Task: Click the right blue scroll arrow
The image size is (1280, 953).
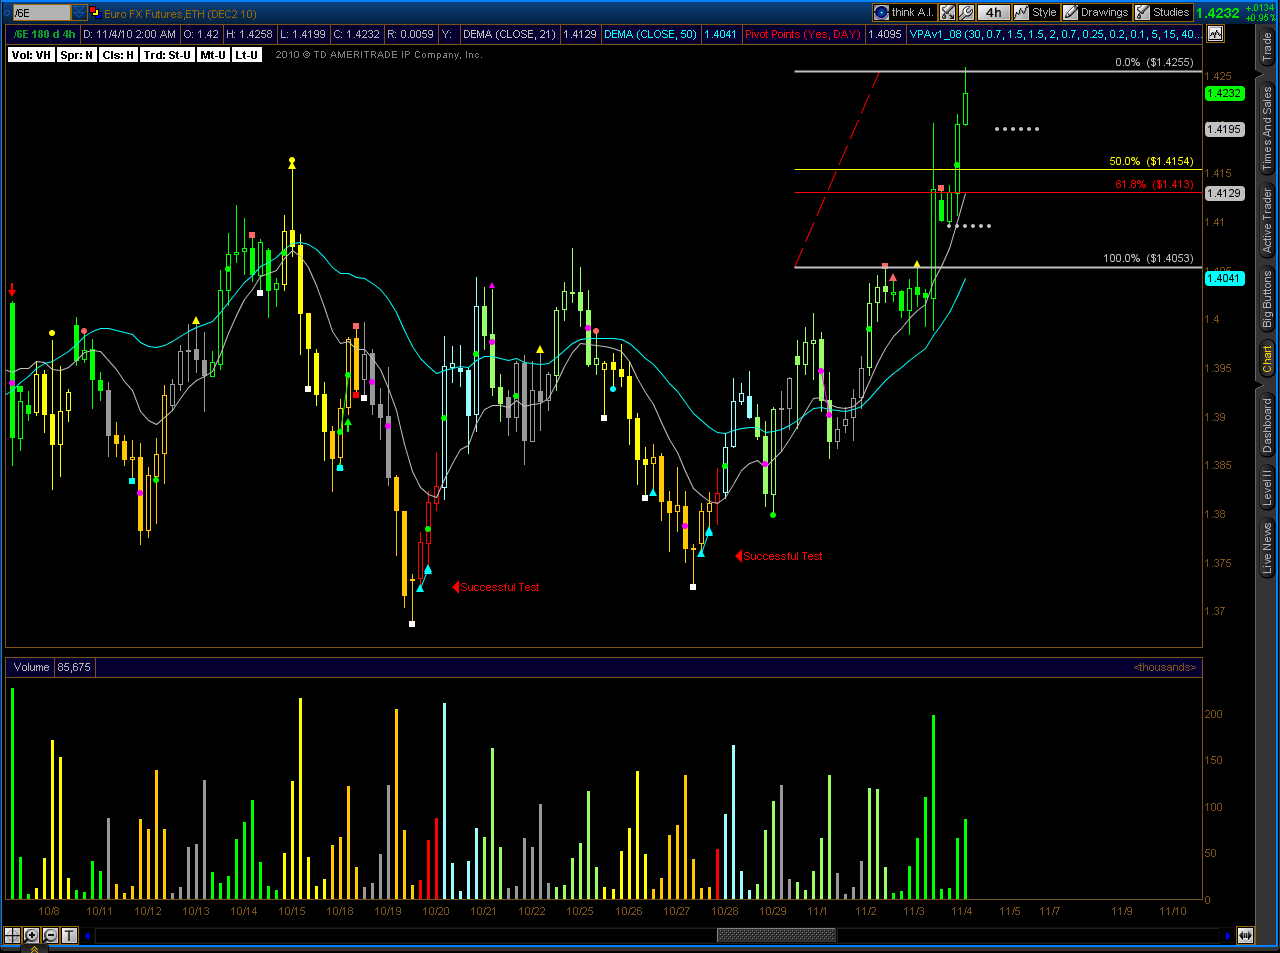Action: point(1228,936)
